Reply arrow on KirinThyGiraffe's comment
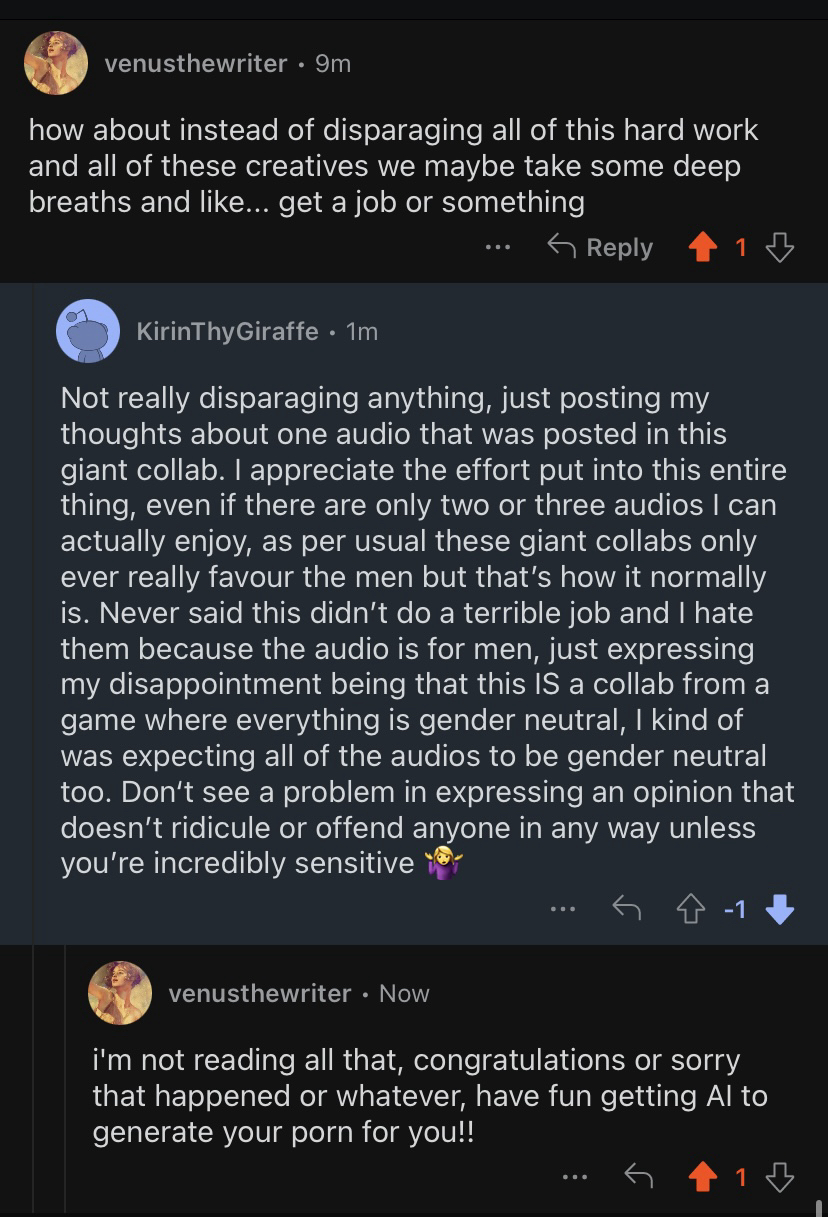Screen dimensions: 828x1217 pyautogui.click(x=626, y=908)
